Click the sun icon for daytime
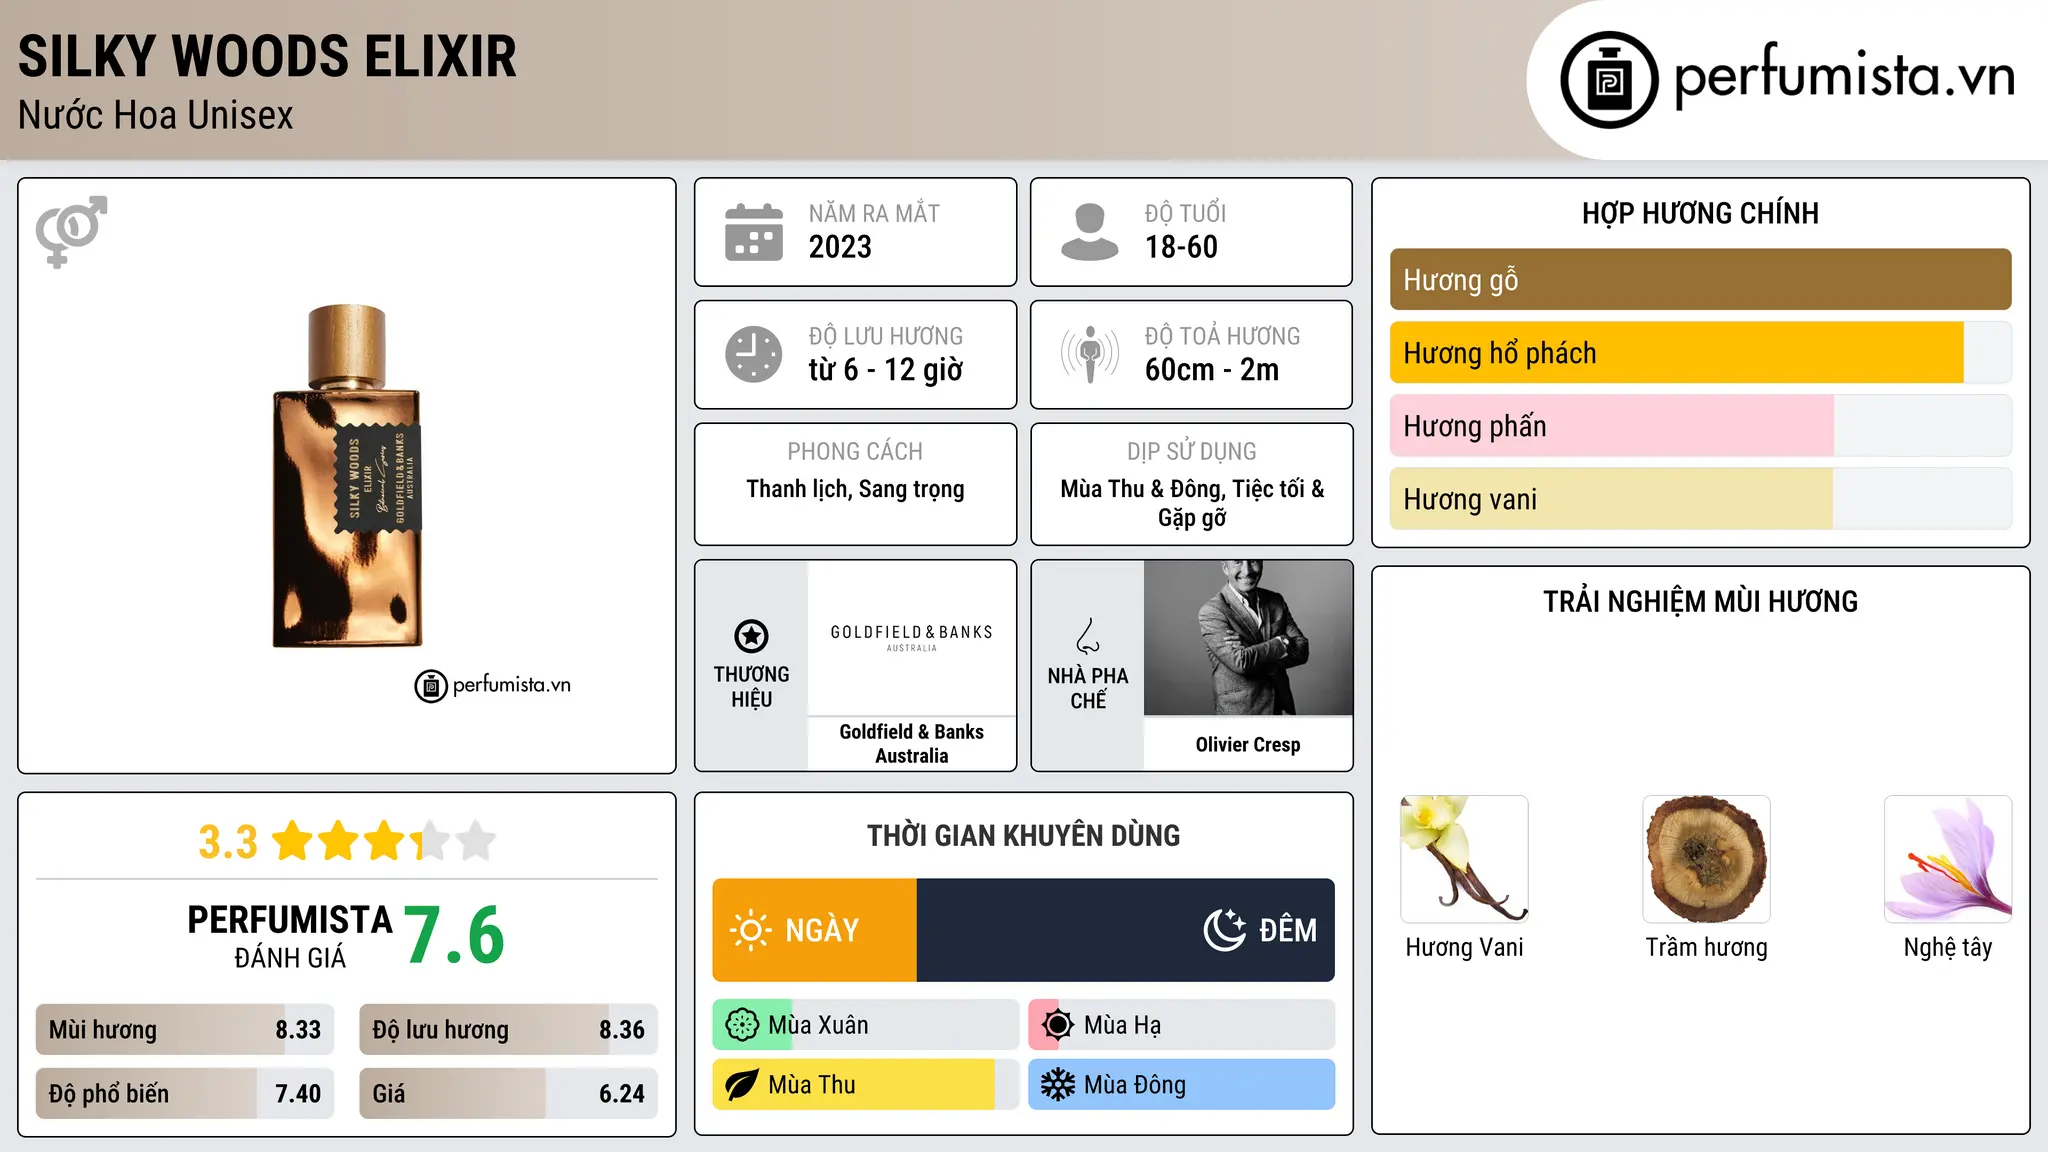 tap(750, 930)
